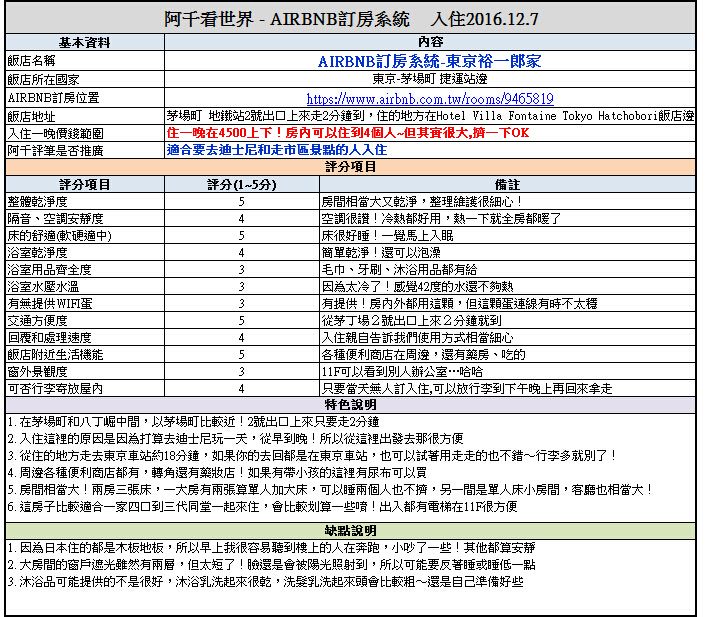This screenshot has height=617, width=705.
Task: Click the remark 簡單乾淨！還可以泡澡
Action: point(381,253)
